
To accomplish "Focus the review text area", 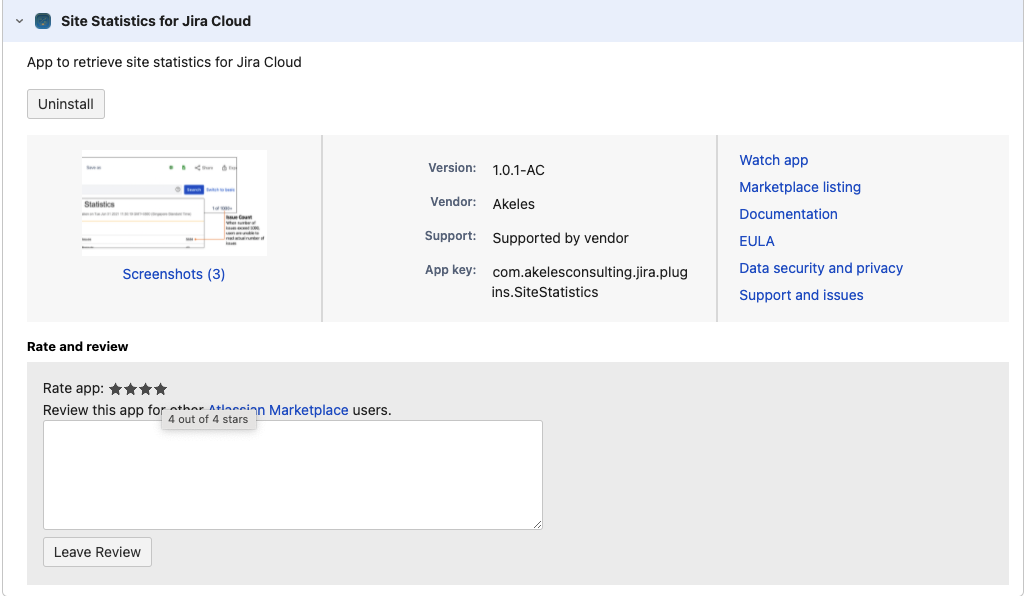I will 292,474.
